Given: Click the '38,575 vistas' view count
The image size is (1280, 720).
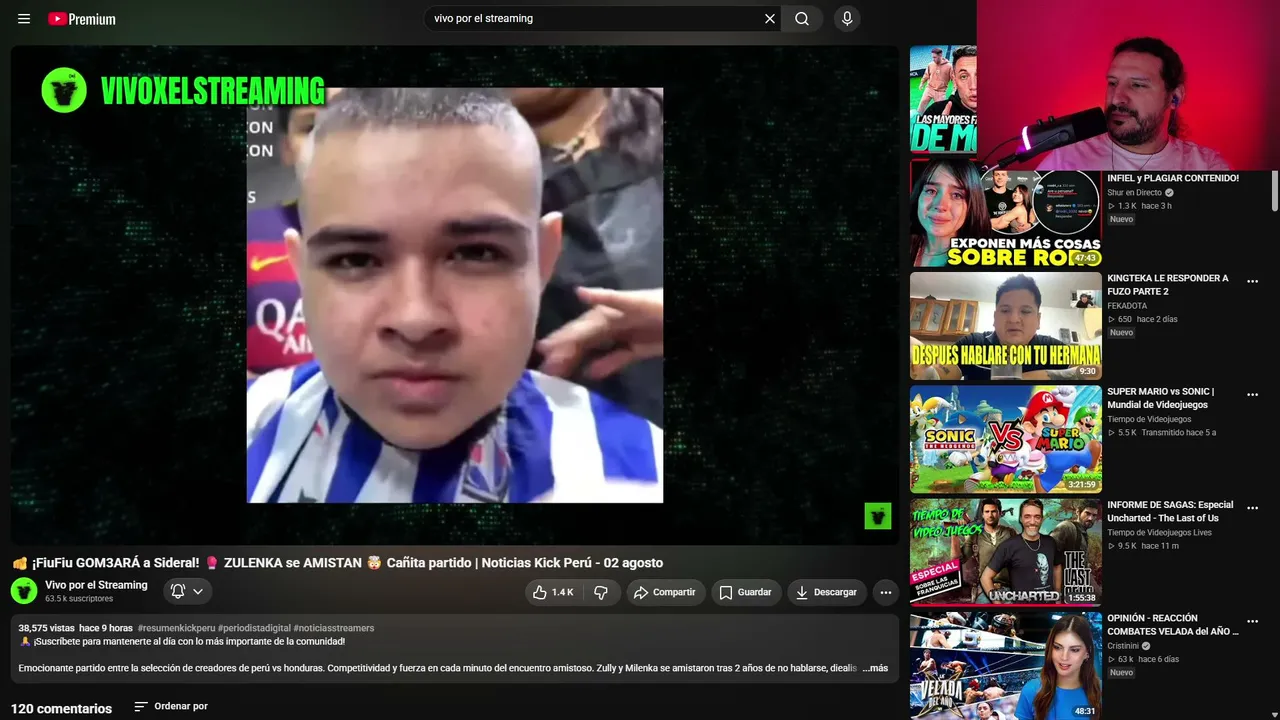Looking at the screenshot, I should pyautogui.click(x=47, y=628).
